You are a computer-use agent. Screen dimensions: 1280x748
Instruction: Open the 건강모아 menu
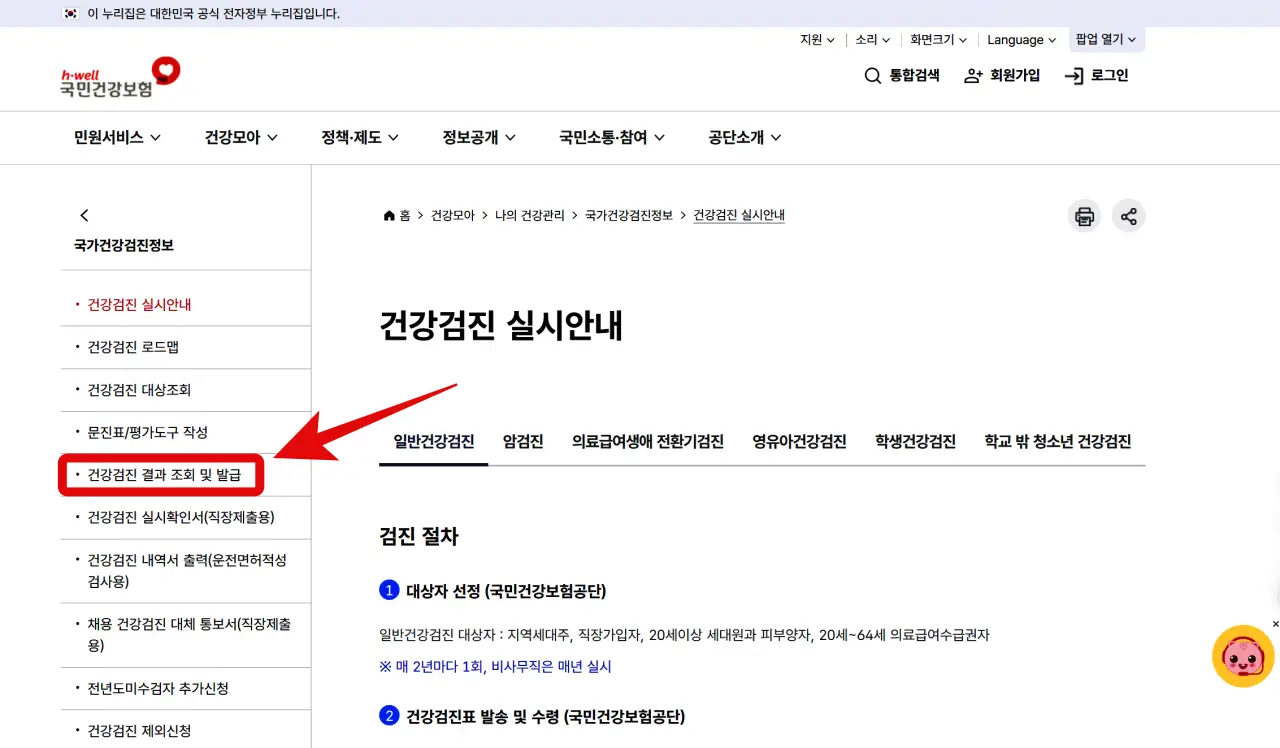(240, 137)
